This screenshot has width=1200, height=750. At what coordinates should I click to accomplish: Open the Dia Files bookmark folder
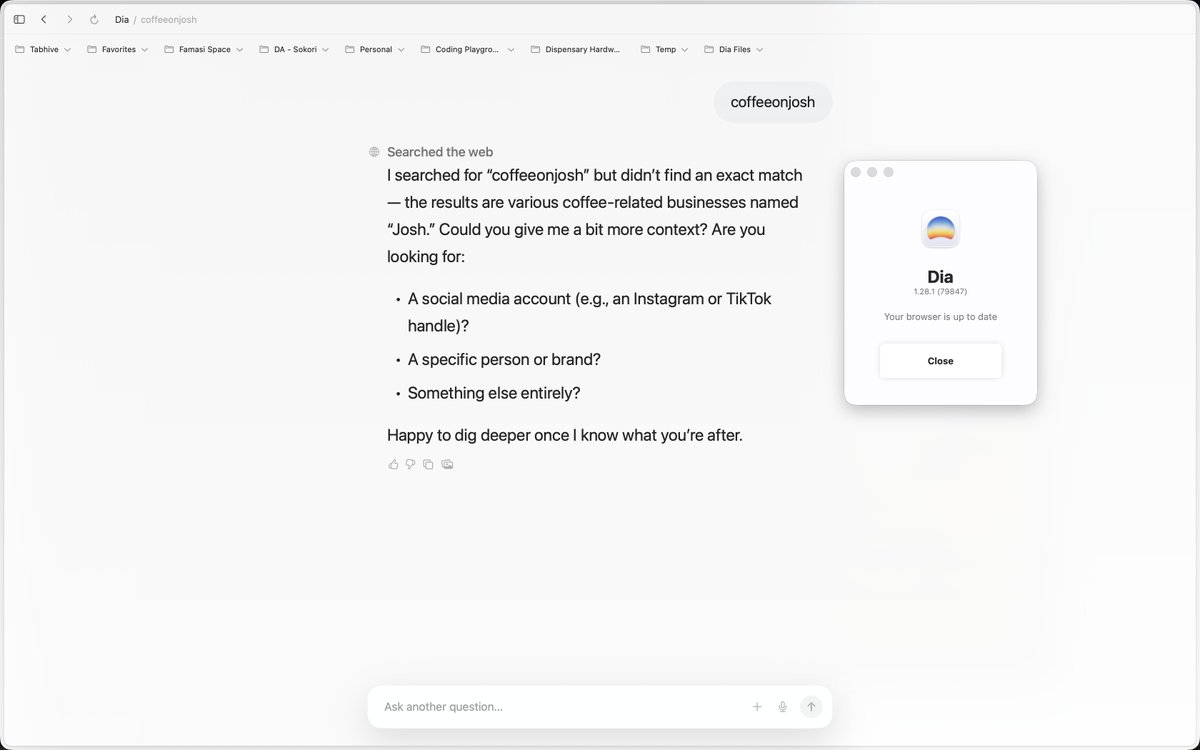pyautogui.click(x=734, y=49)
